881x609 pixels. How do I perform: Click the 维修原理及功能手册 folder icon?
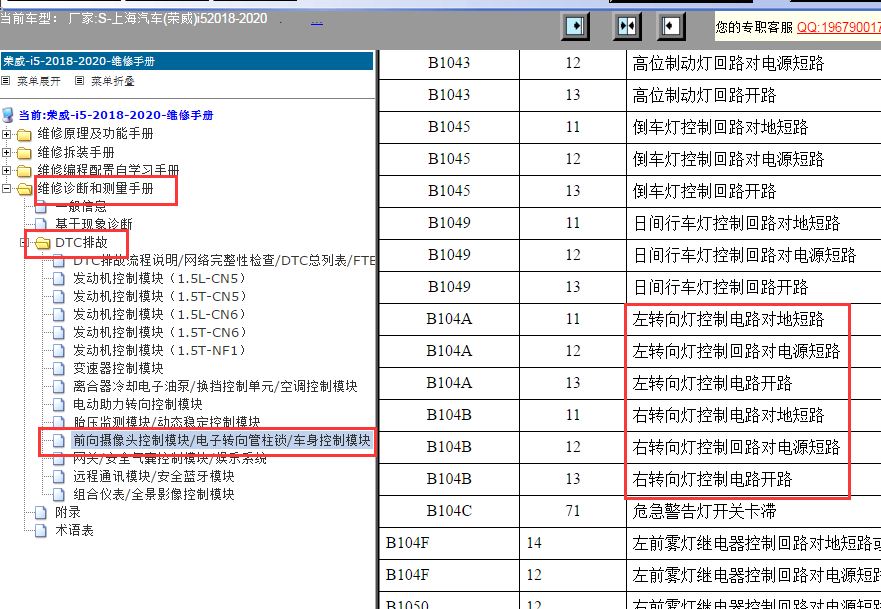coord(24,135)
